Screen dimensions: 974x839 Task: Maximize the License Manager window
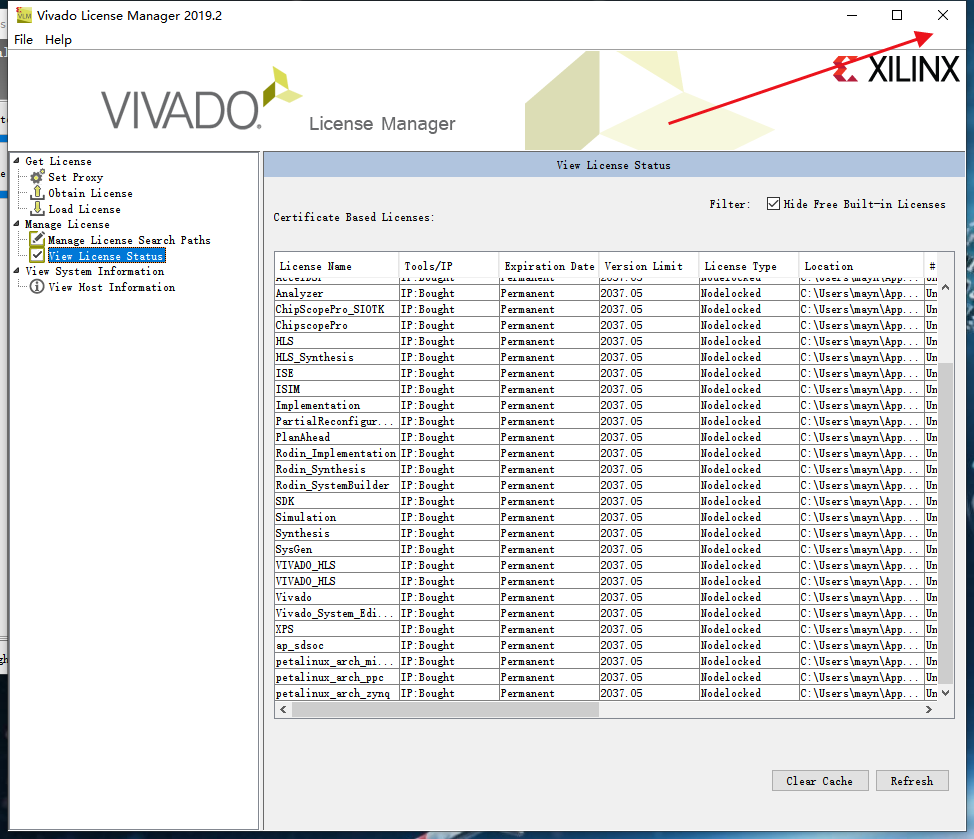[x=897, y=15]
